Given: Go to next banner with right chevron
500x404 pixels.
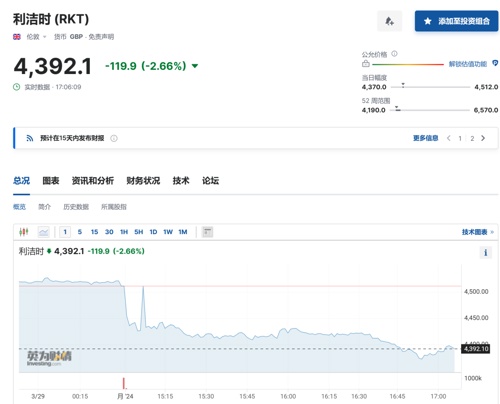Looking at the screenshot, I should tap(483, 138).
